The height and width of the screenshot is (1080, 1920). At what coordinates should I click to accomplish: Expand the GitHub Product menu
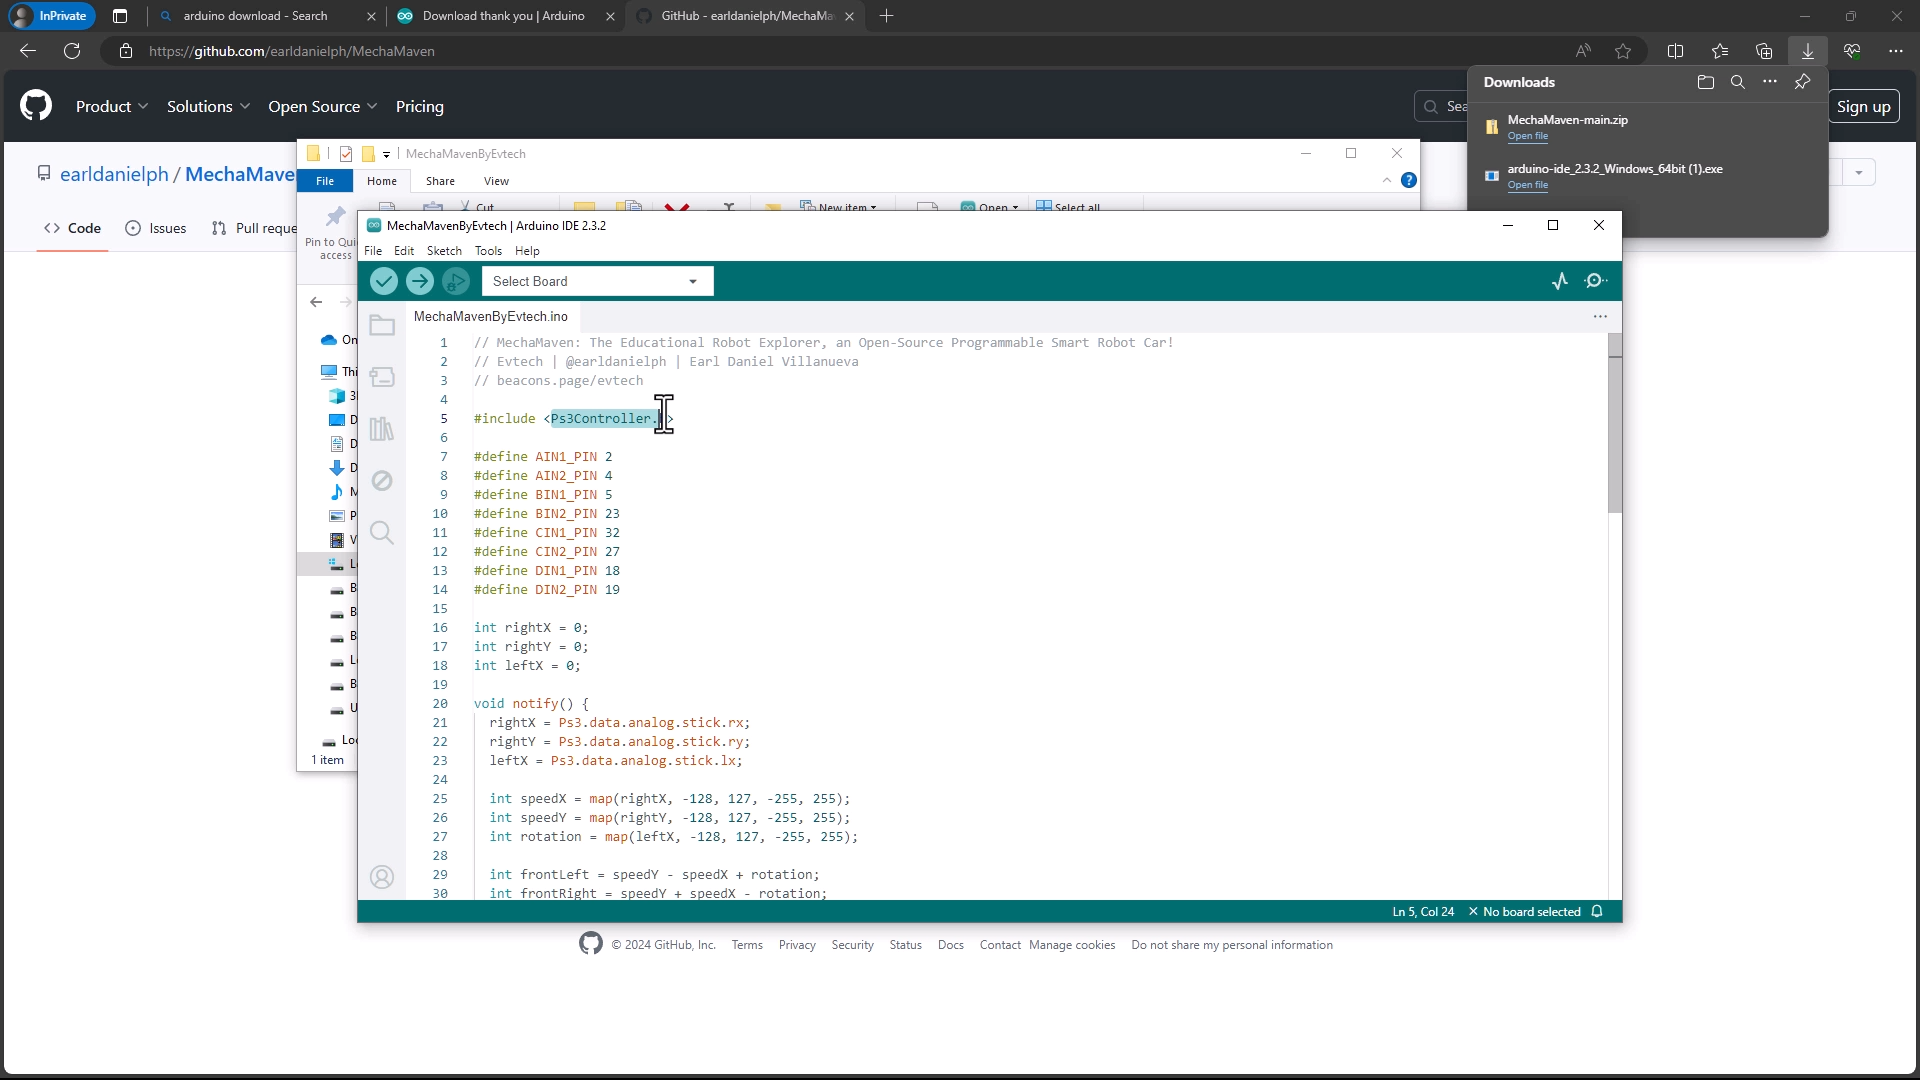(x=112, y=106)
